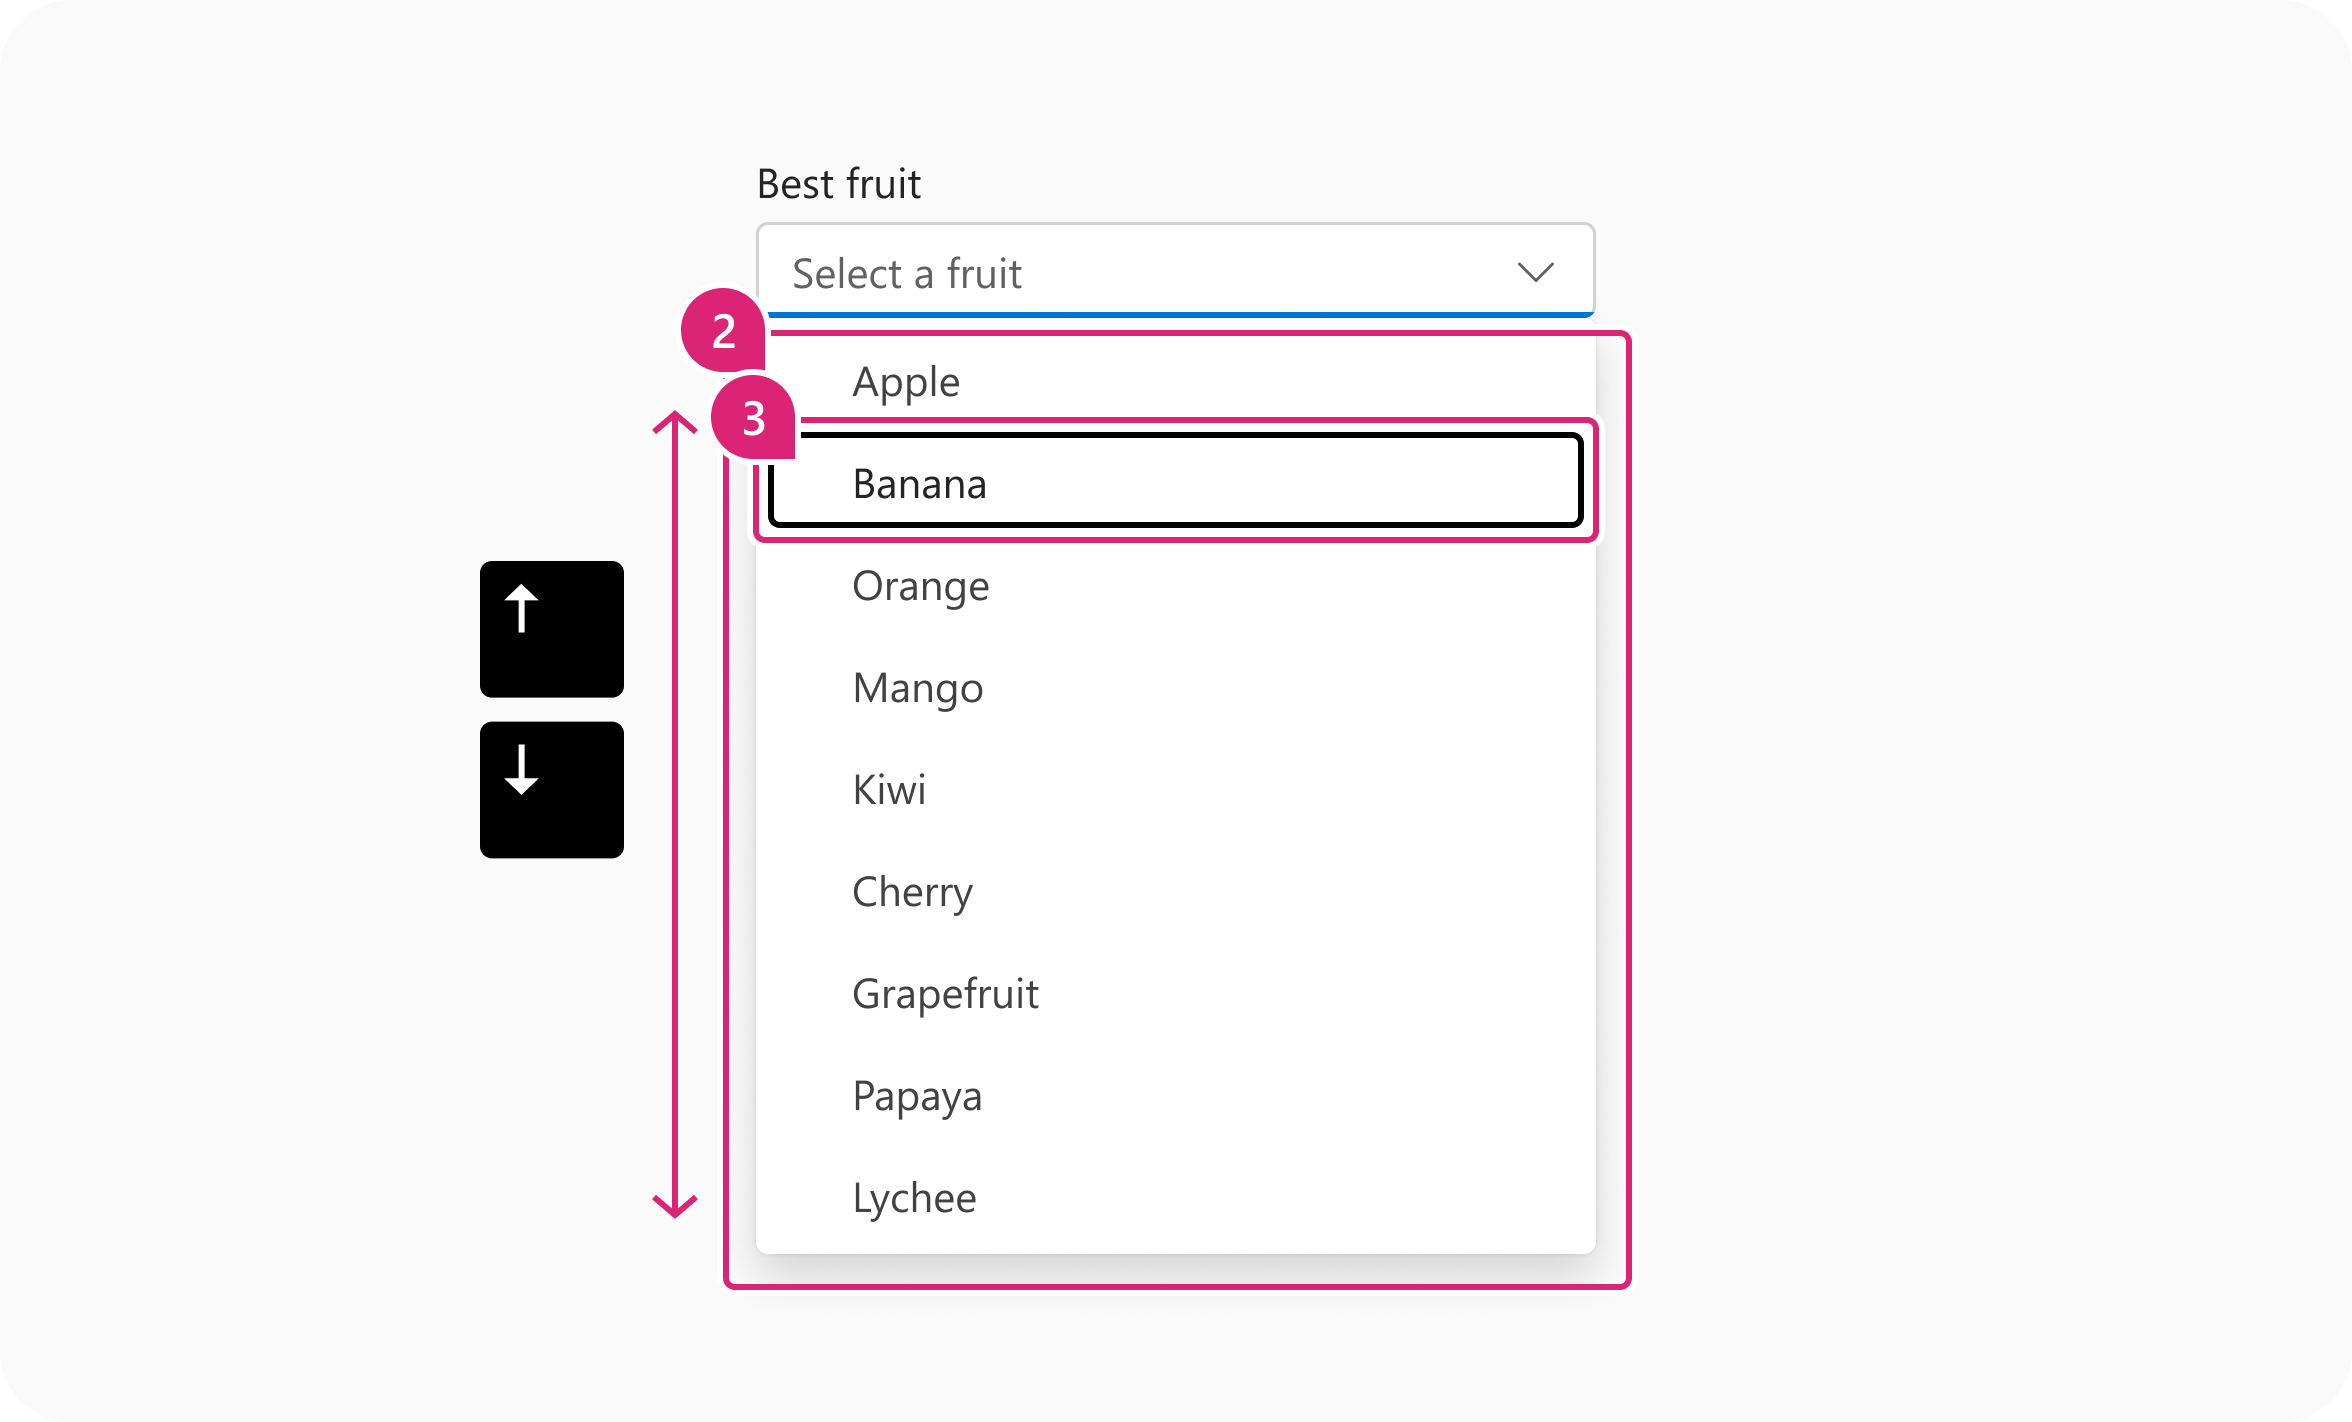Click the pink number 2 badge
Viewport: 2352px width, 1422px height.
point(723,330)
